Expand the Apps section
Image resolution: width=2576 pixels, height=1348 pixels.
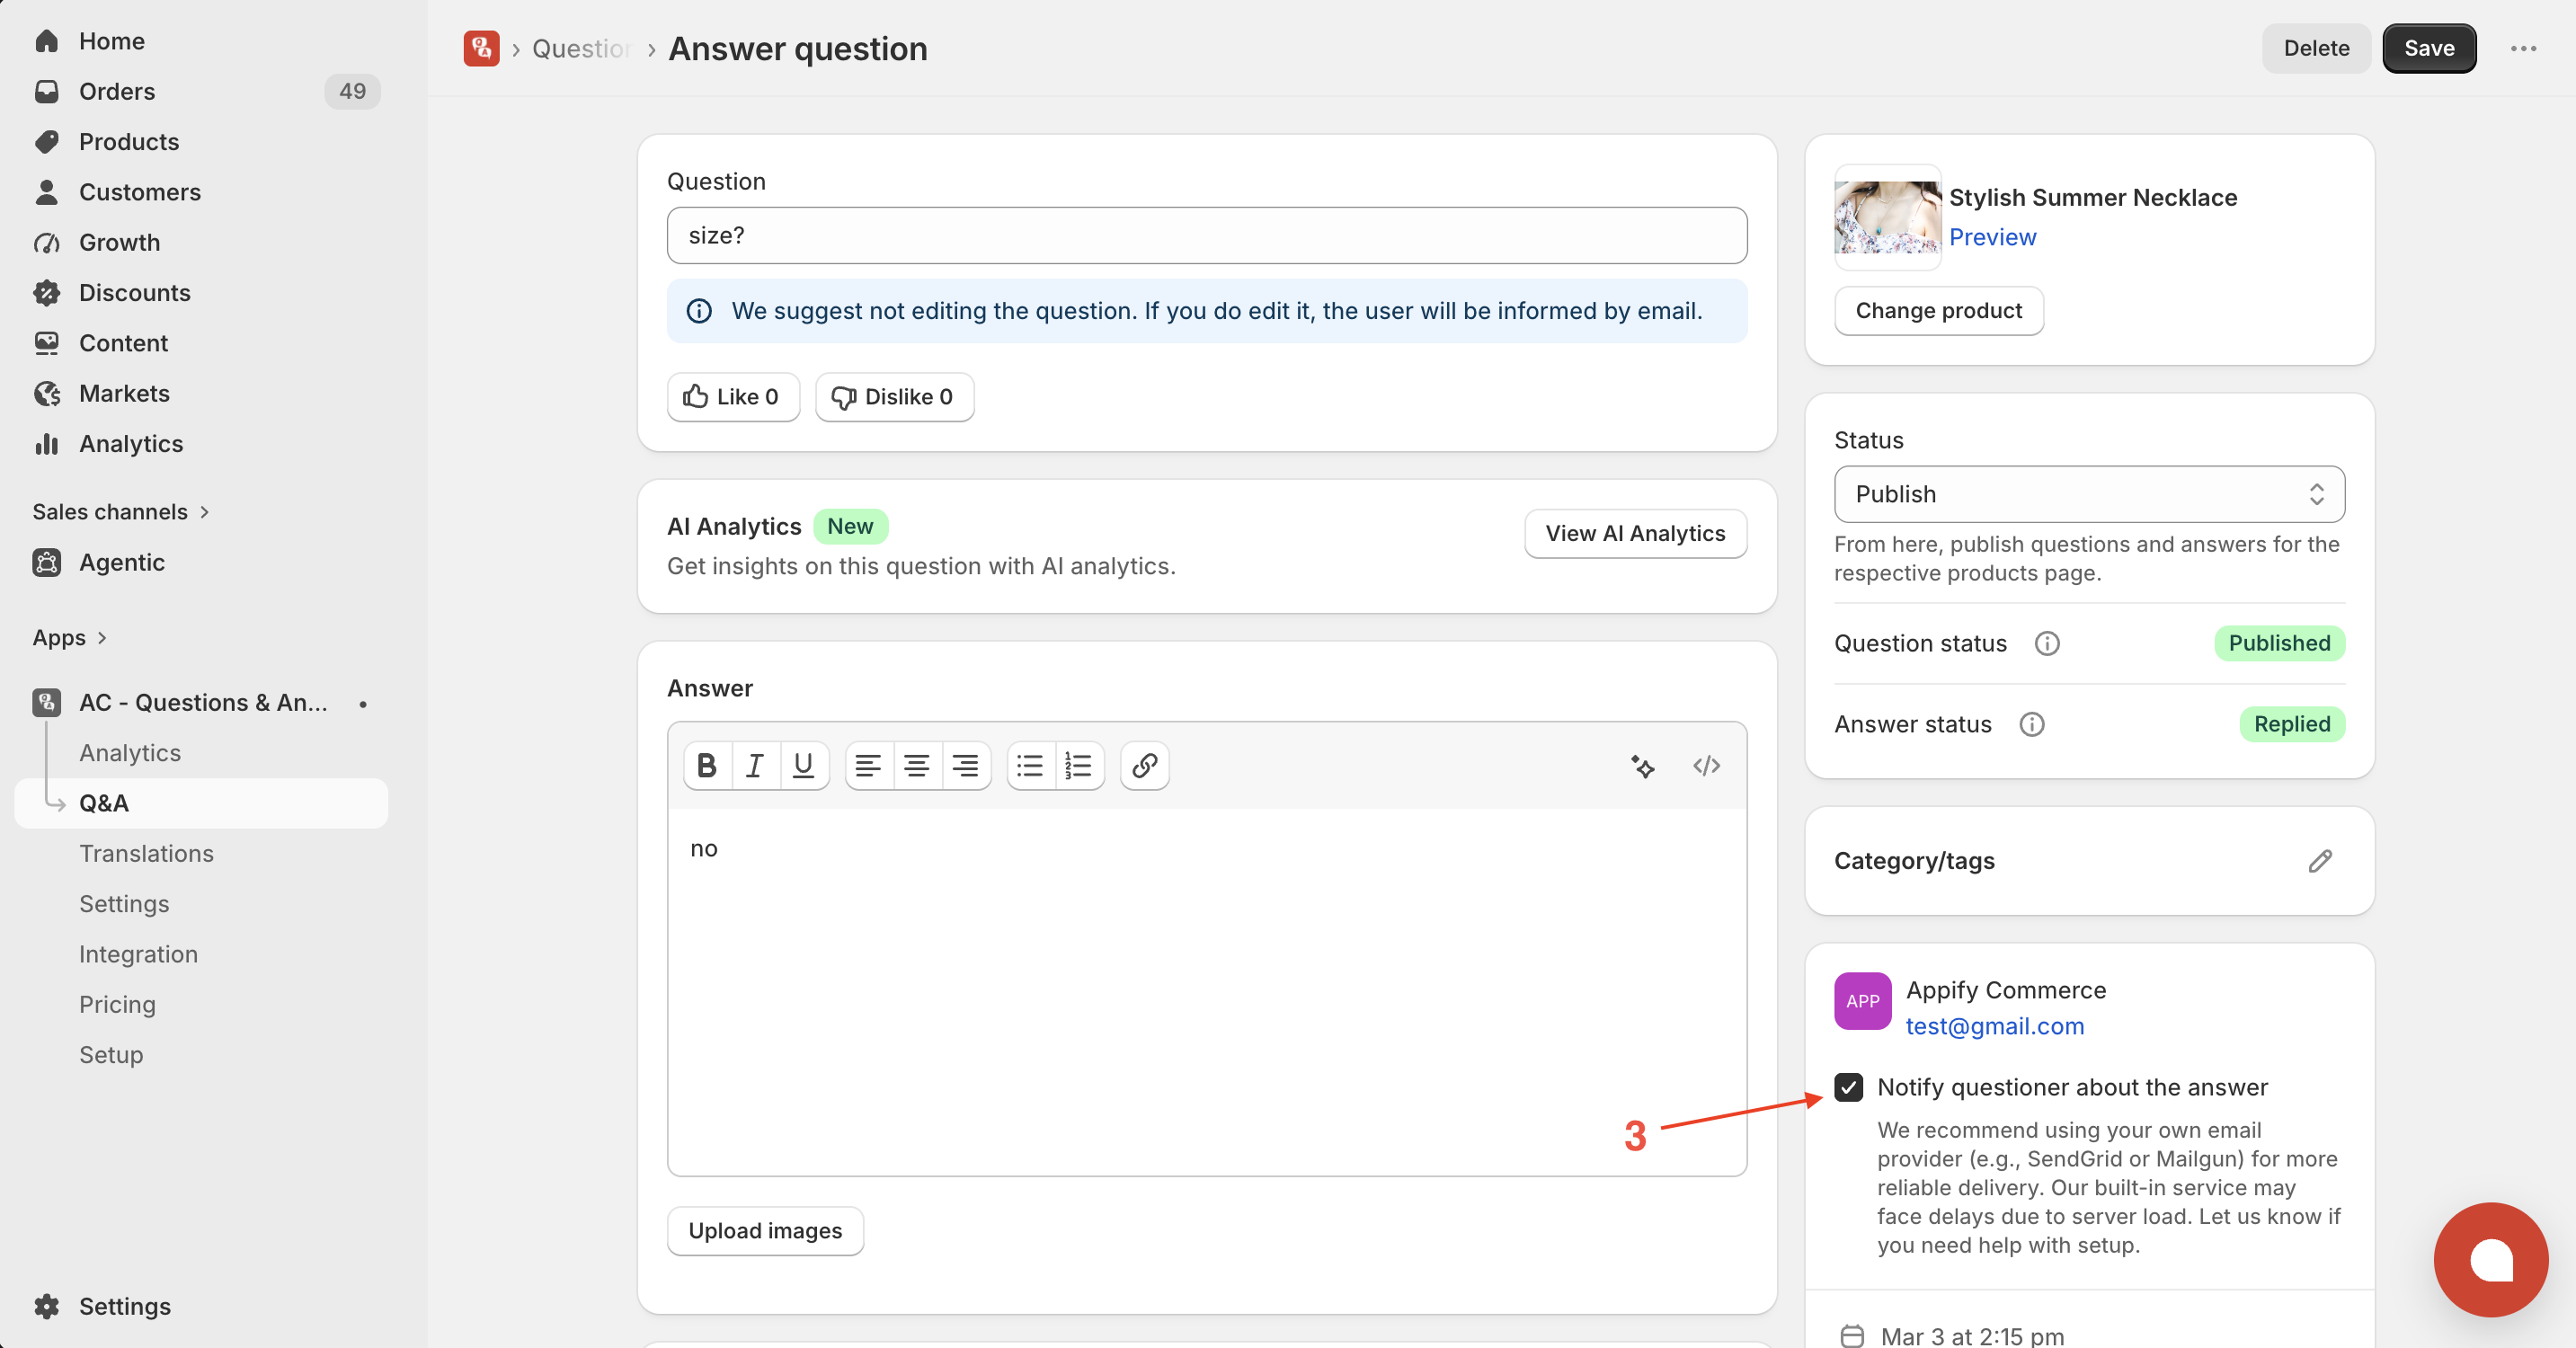(69, 638)
